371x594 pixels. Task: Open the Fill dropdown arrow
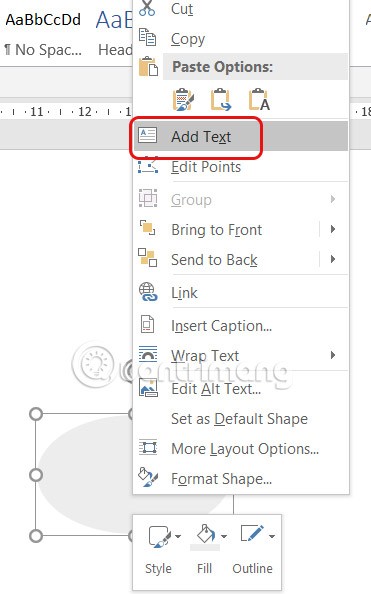coord(224,536)
